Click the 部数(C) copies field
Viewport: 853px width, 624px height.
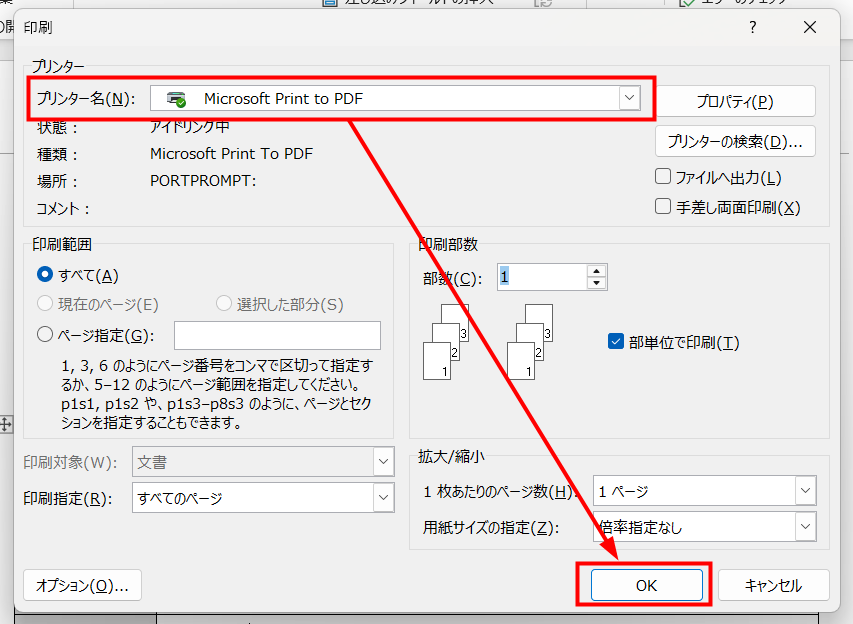[x=542, y=277]
